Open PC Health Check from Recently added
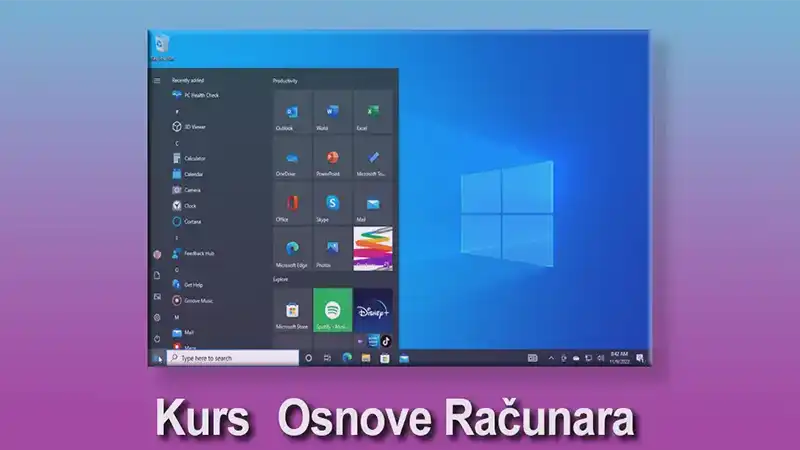800x450 pixels. coord(203,95)
